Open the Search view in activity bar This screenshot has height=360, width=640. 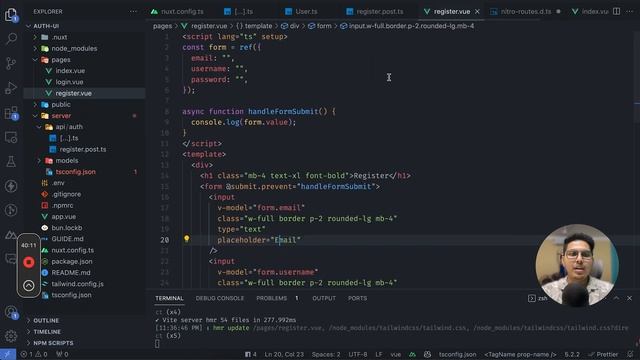tap(11, 39)
